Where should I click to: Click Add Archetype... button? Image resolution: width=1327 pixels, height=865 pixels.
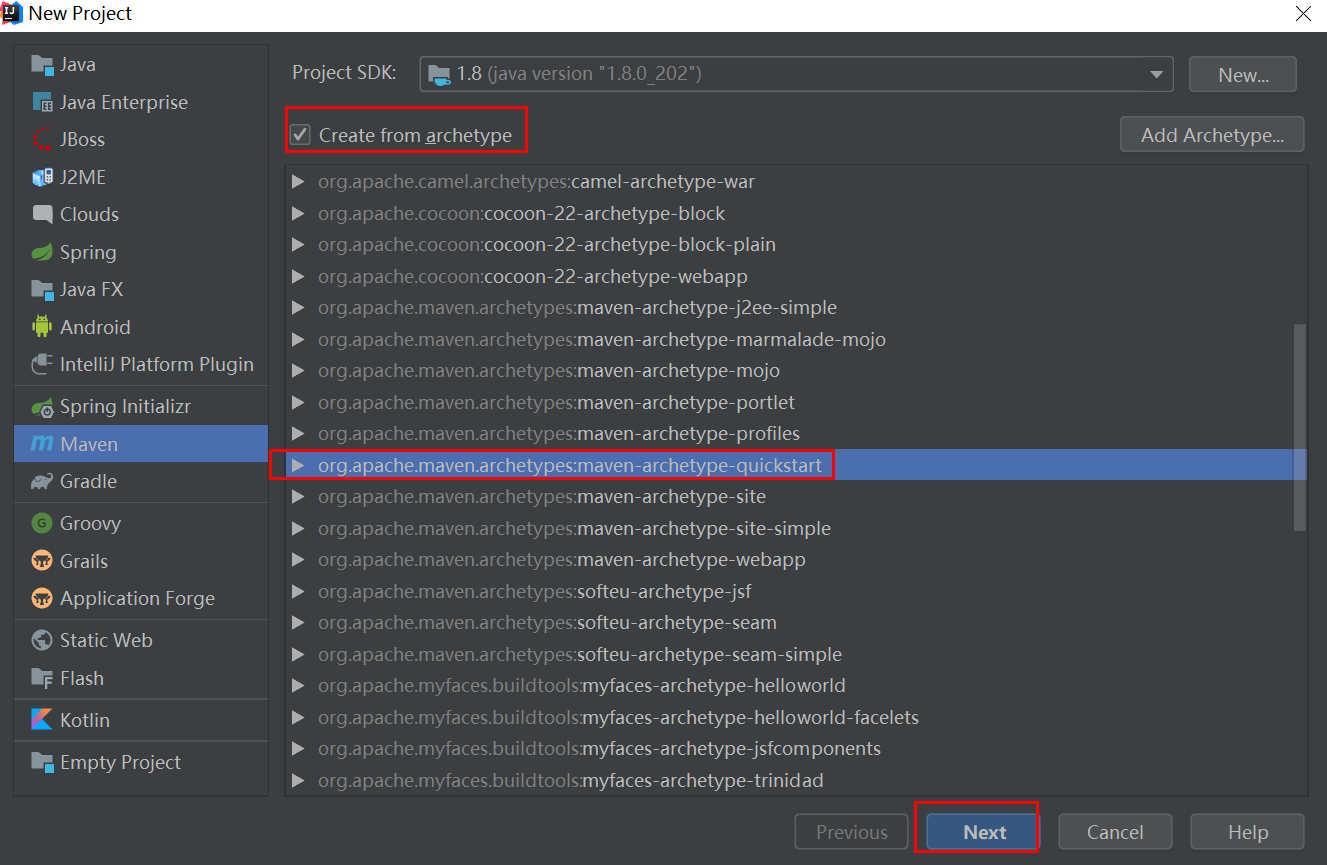coord(1212,135)
